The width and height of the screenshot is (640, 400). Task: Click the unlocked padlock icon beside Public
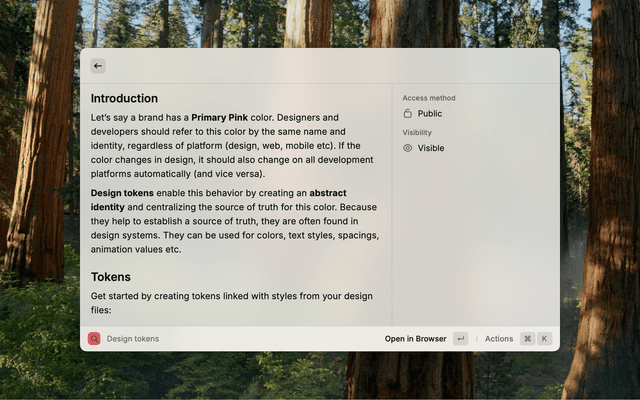tap(408, 114)
